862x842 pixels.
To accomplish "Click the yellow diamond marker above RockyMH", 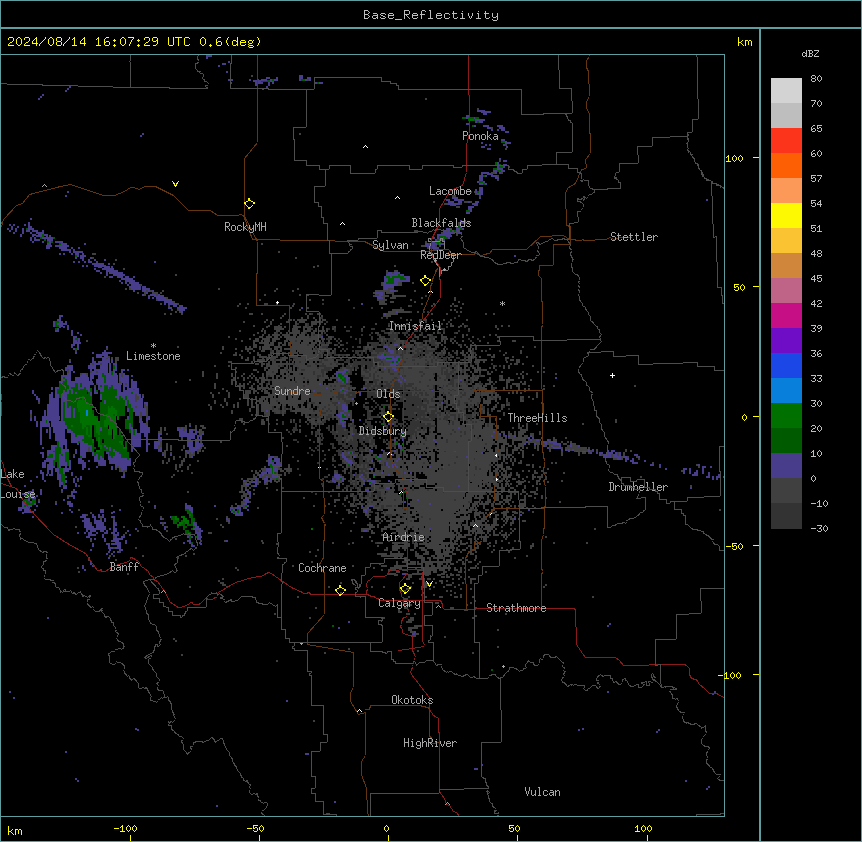I will (249, 203).
